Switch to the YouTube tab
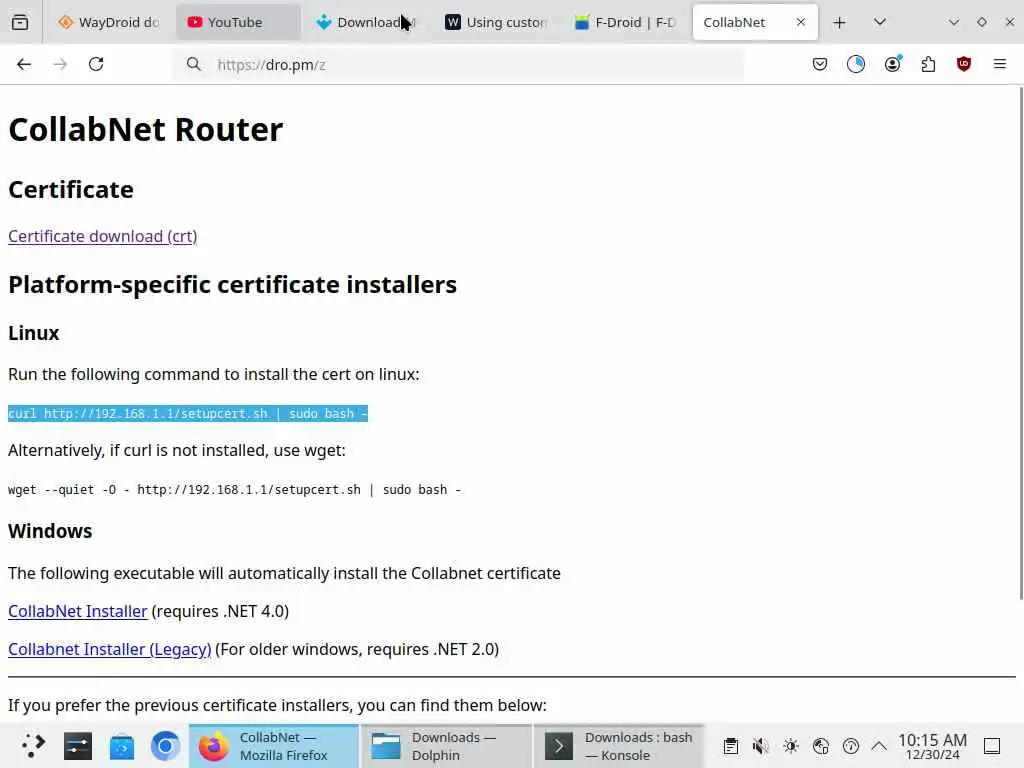This screenshot has width=1024, height=768. [238, 22]
